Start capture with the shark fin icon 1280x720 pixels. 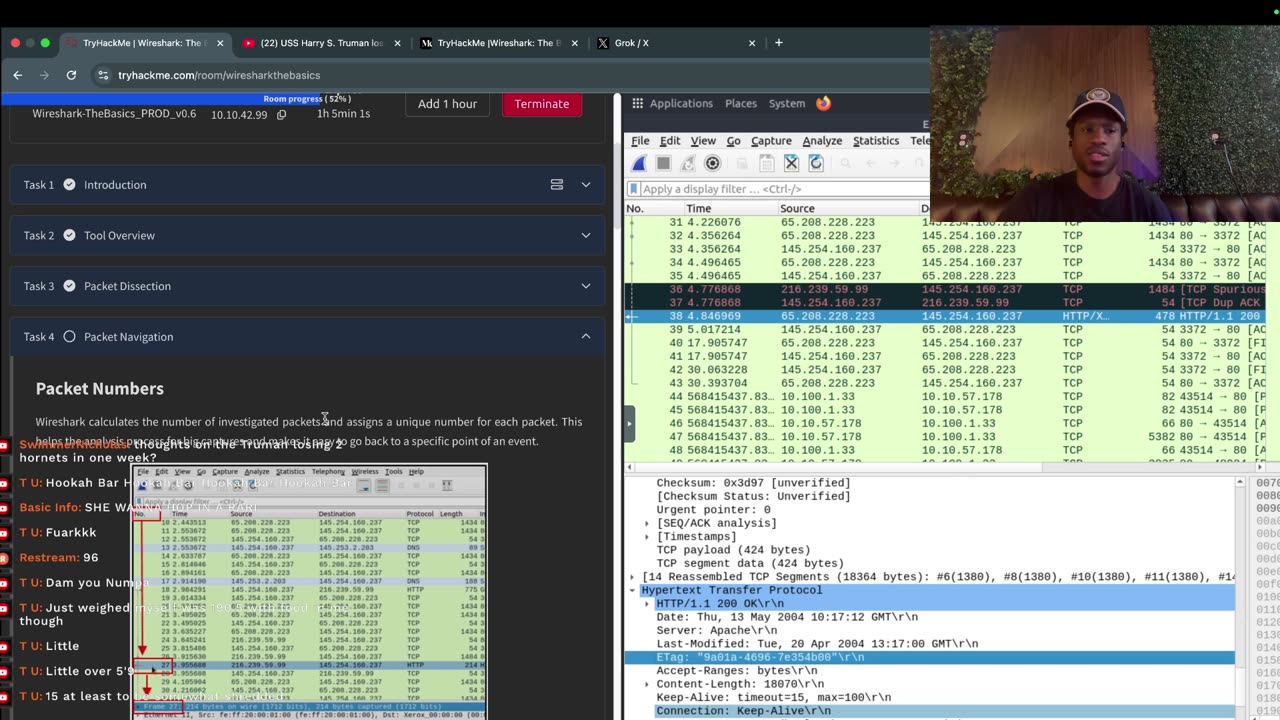pos(638,163)
